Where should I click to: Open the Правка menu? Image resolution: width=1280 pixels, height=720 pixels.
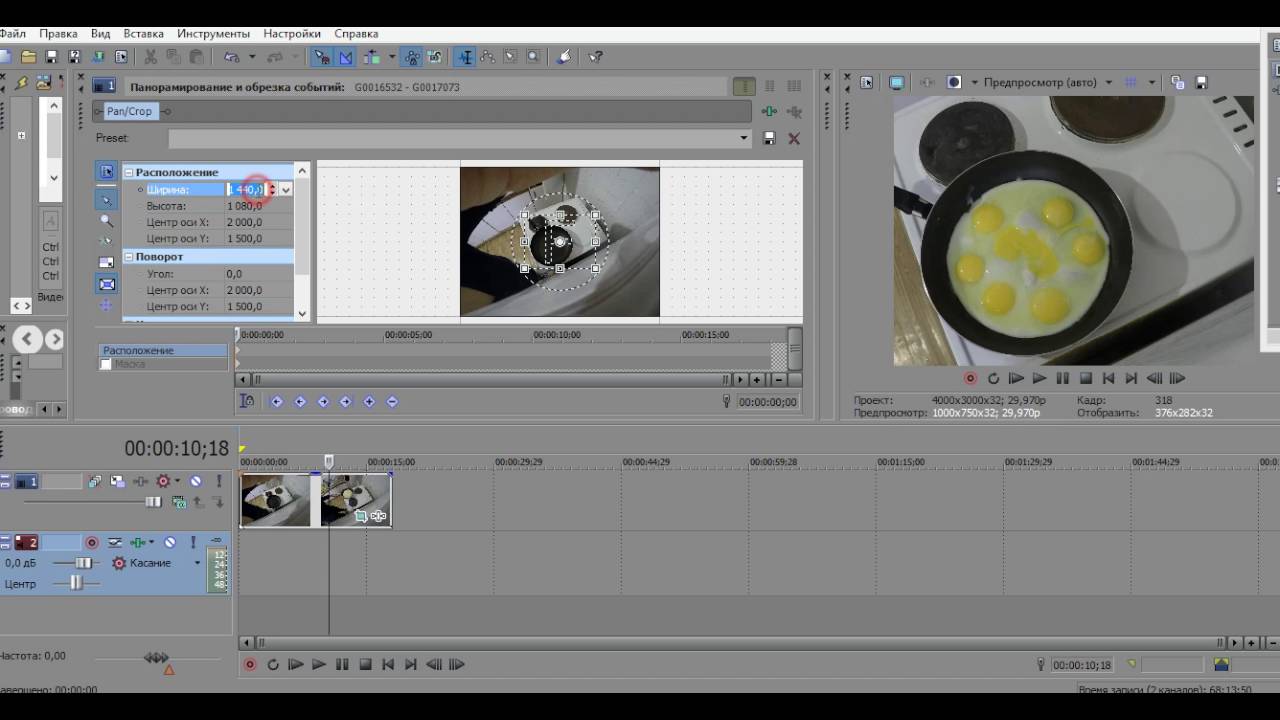(x=59, y=33)
